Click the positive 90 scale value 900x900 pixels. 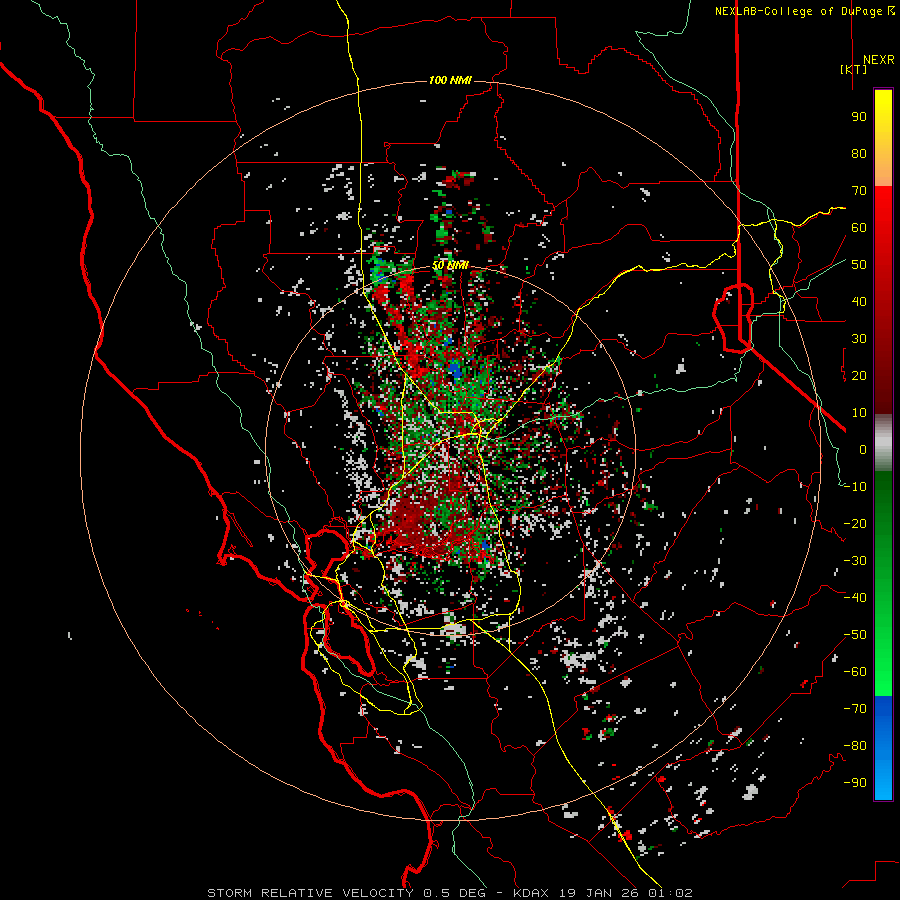coord(859,117)
